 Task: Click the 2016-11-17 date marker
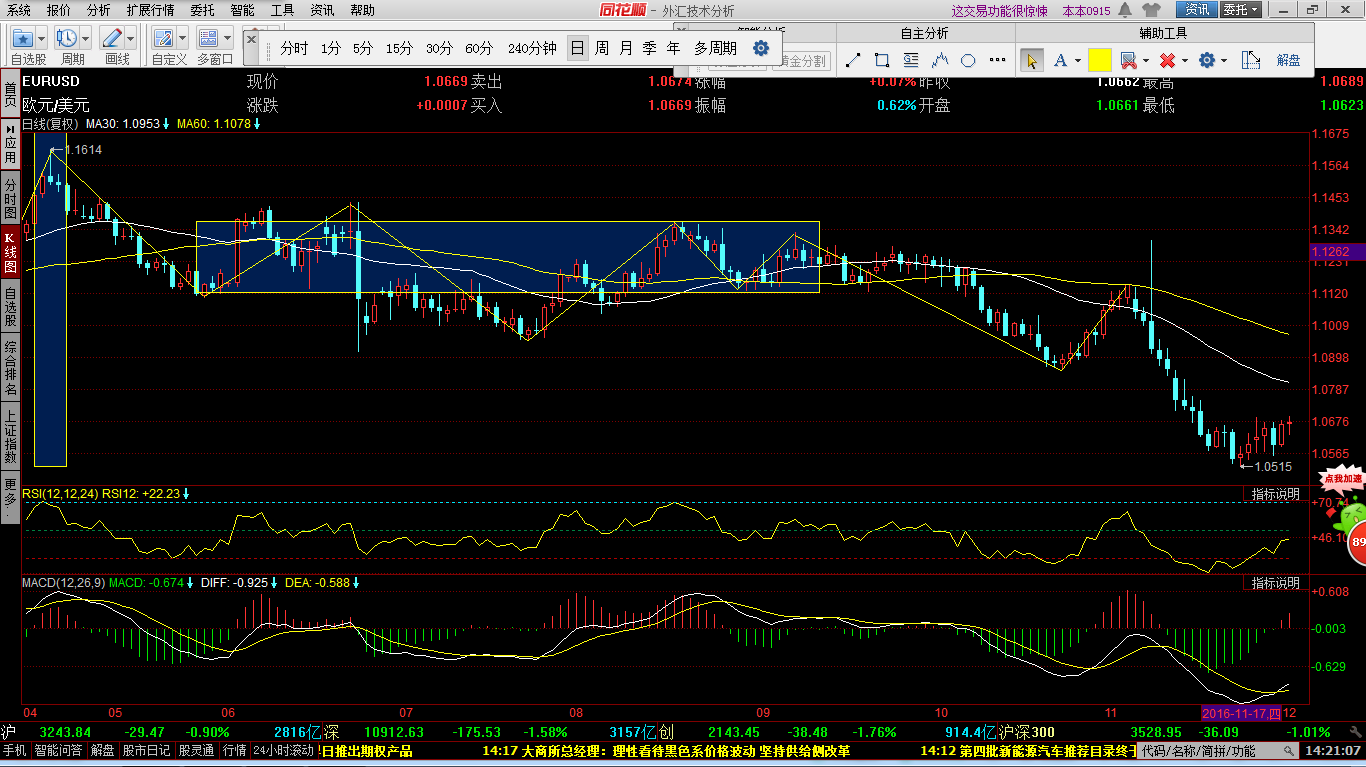pyautogui.click(x=1241, y=713)
